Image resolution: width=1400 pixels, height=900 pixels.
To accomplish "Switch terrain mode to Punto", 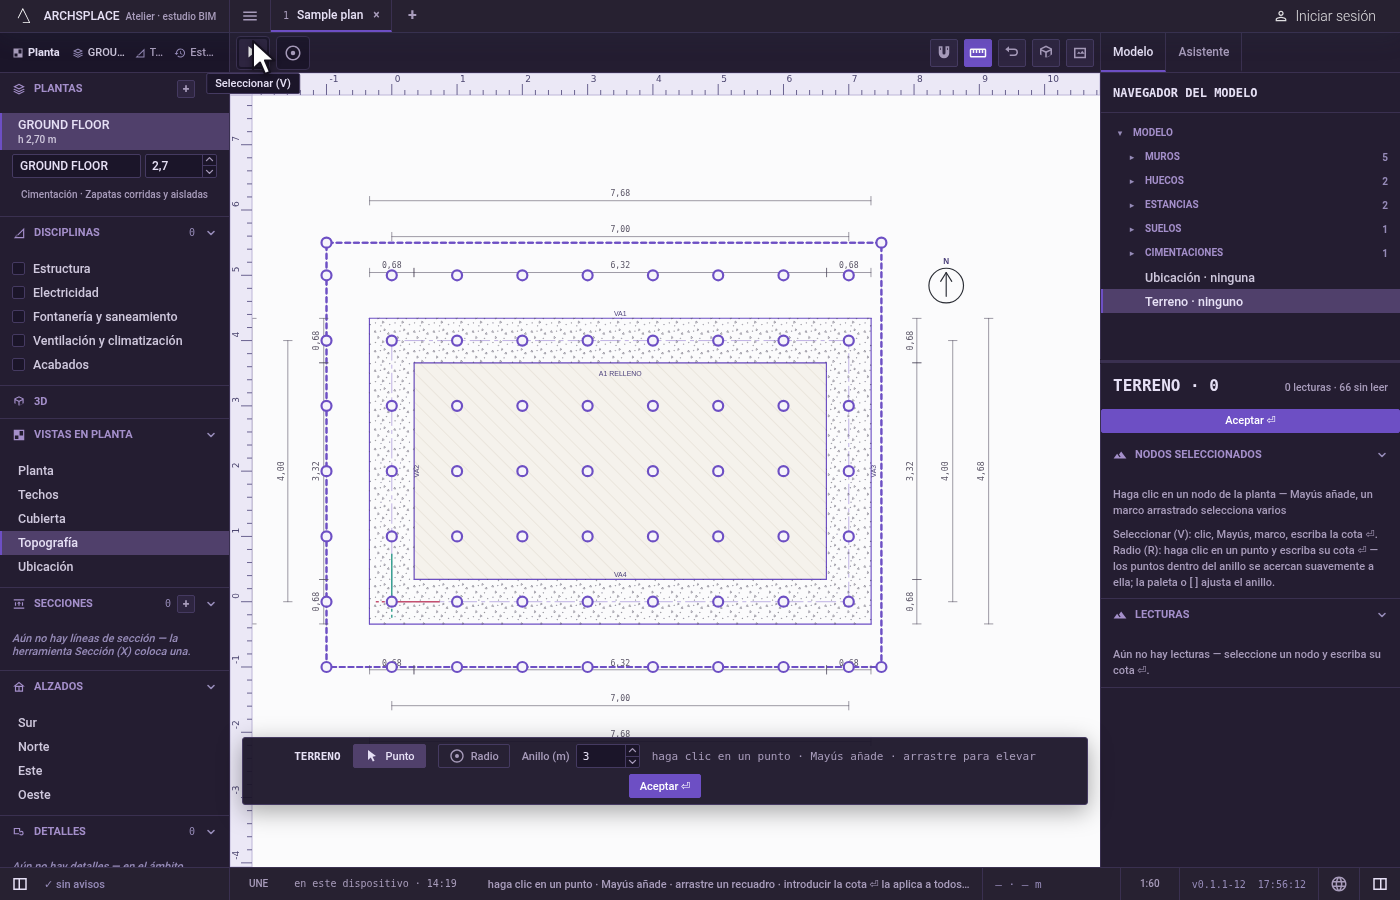I will [x=389, y=756].
